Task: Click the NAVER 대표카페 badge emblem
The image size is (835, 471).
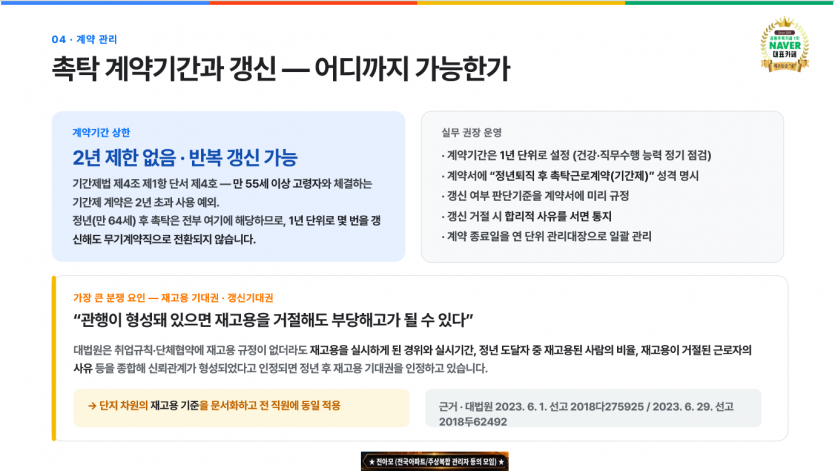Action: (784, 45)
